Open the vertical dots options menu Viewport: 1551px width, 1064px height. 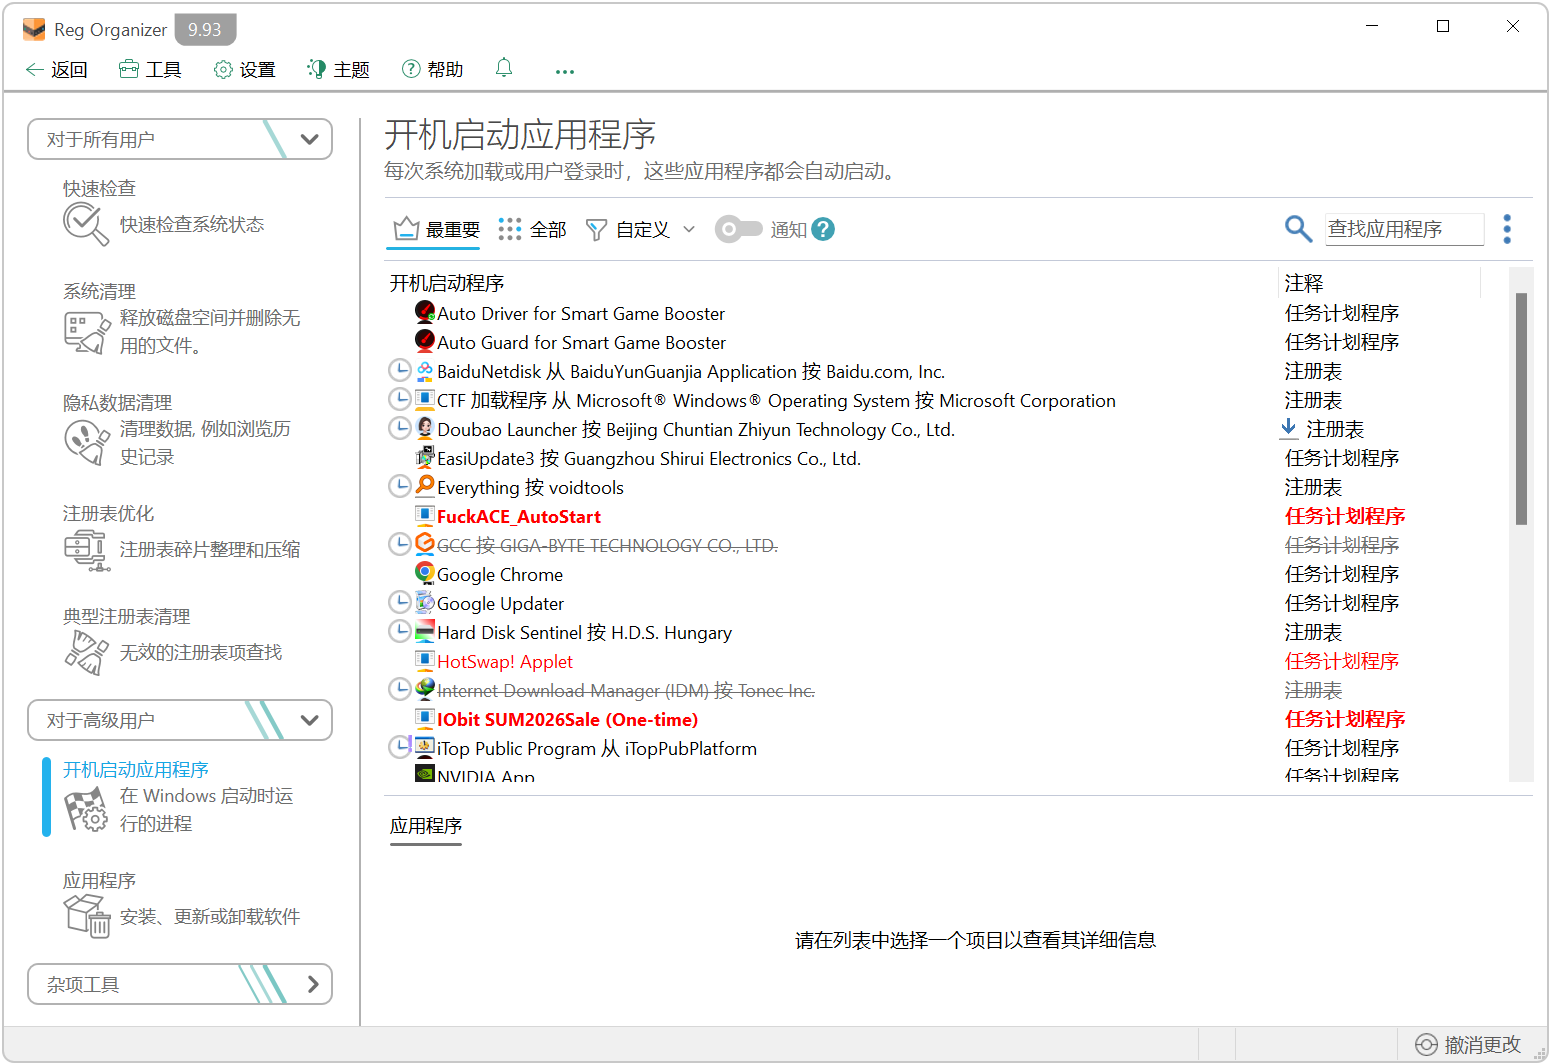(1507, 229)
